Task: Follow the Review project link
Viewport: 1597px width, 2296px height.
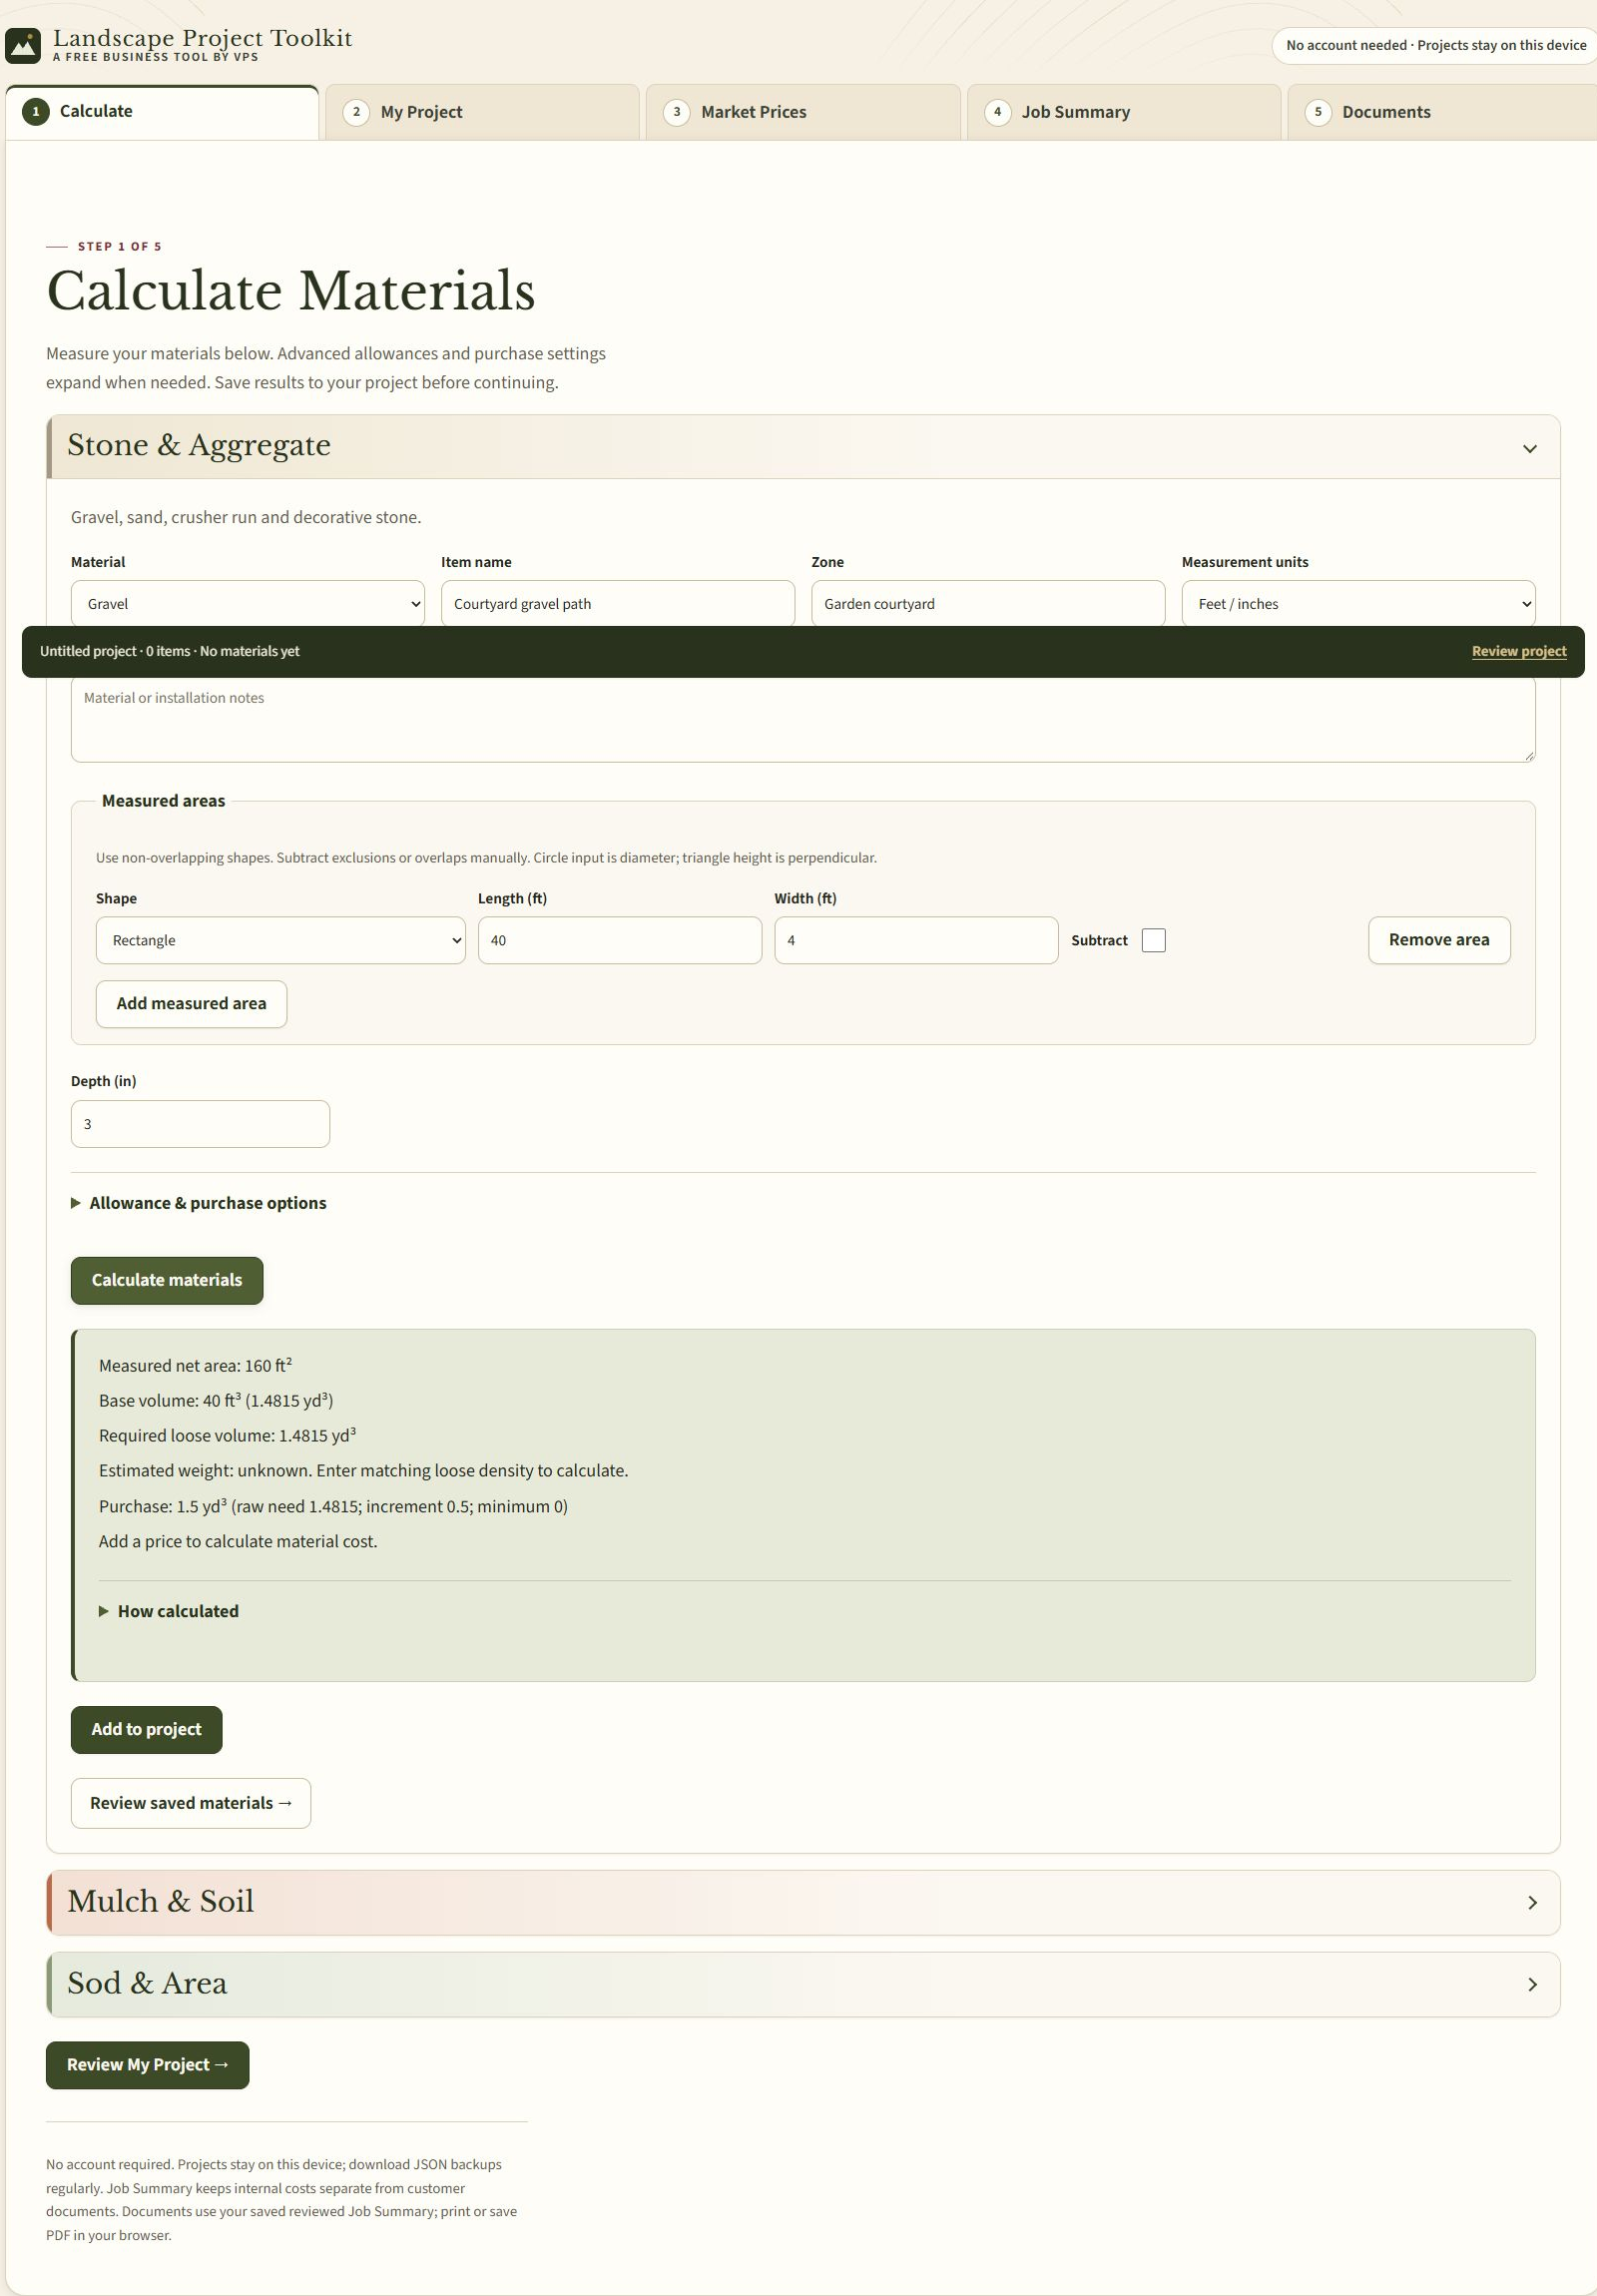Action: click(x=1519, y=651)
